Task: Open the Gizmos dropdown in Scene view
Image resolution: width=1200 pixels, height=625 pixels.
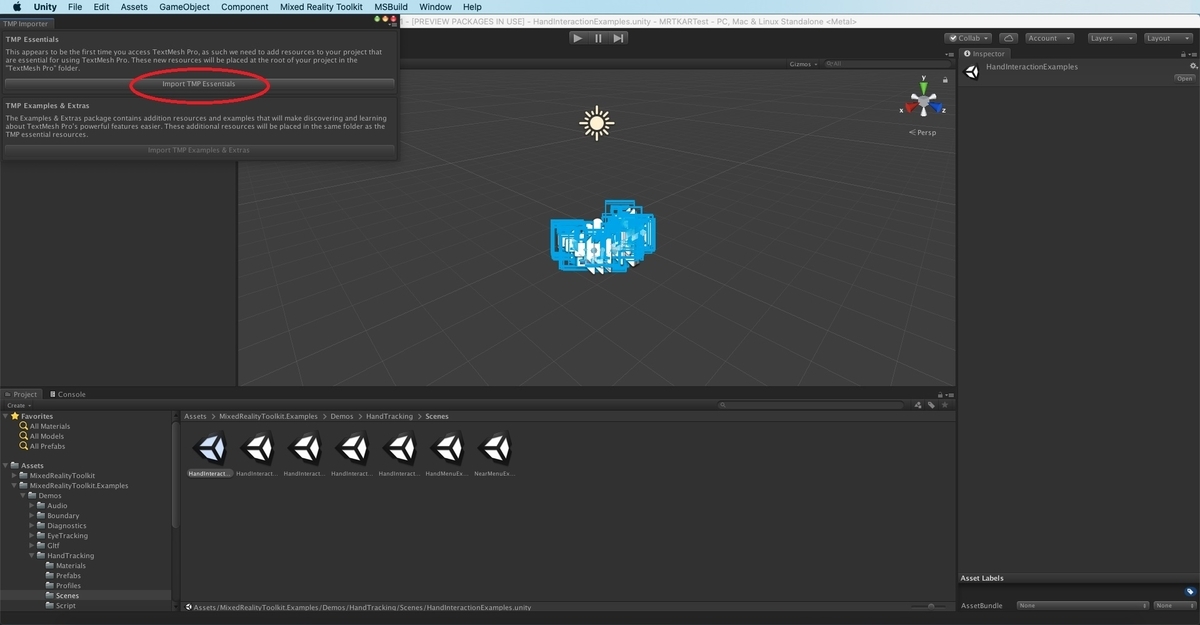Action: point(803,64)
